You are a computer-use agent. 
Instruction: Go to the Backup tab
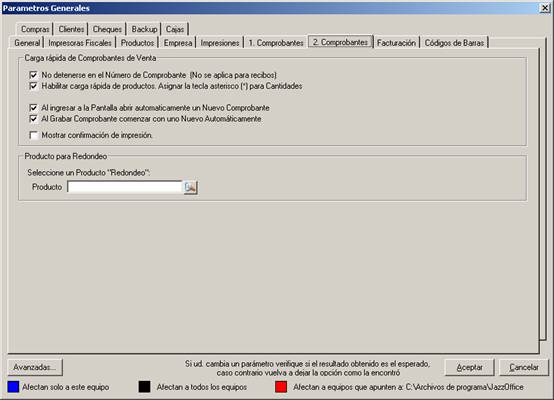point(144,29)
